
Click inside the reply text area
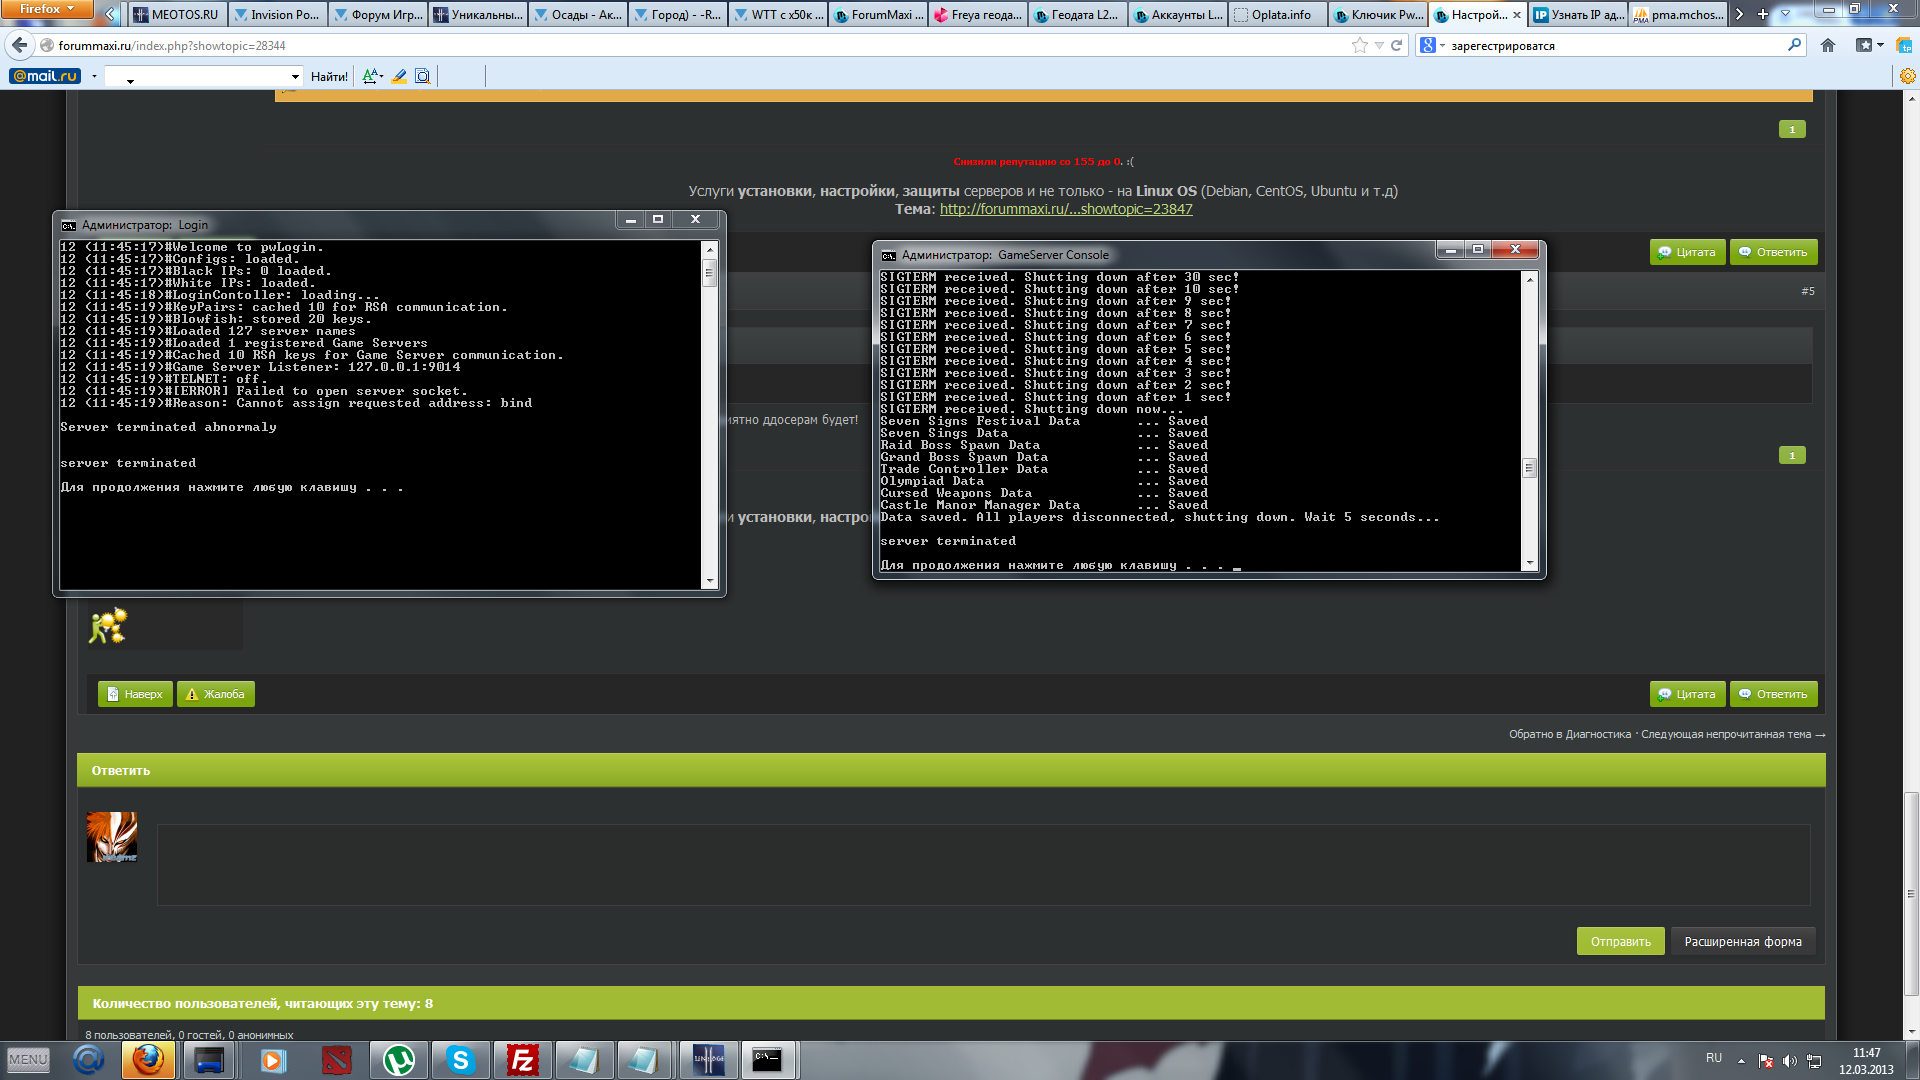point(983,864)
